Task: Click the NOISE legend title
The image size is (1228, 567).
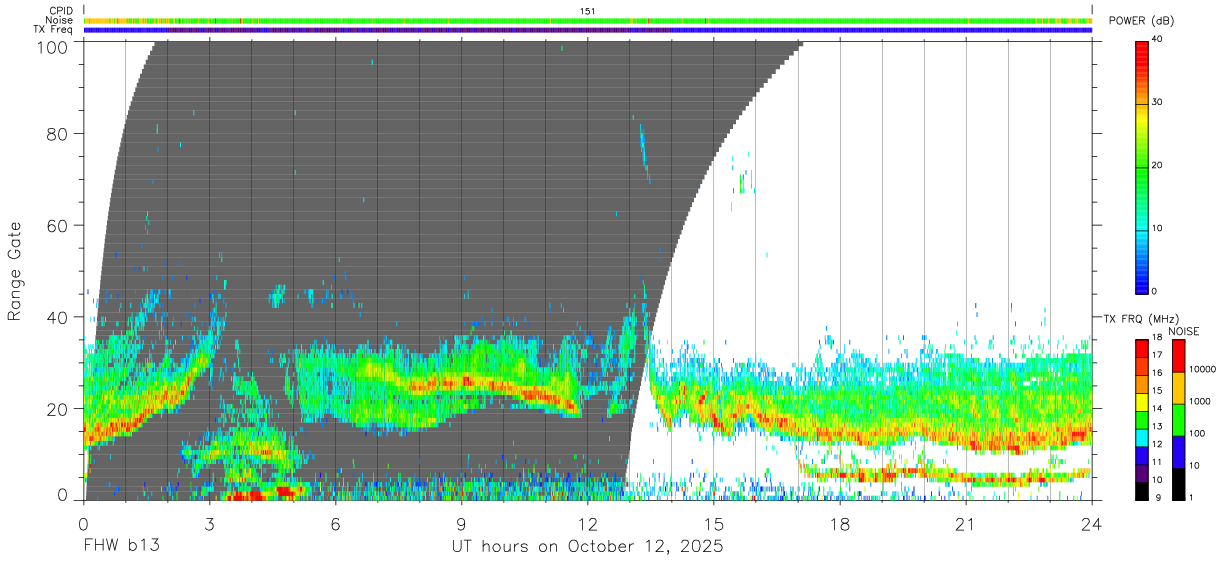Action: click(x=1183, y=331)
